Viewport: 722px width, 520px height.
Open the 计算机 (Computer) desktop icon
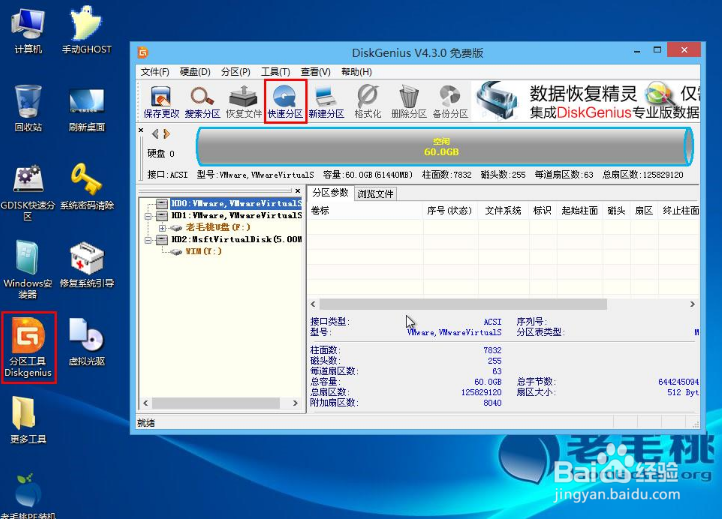click(28, 31)
